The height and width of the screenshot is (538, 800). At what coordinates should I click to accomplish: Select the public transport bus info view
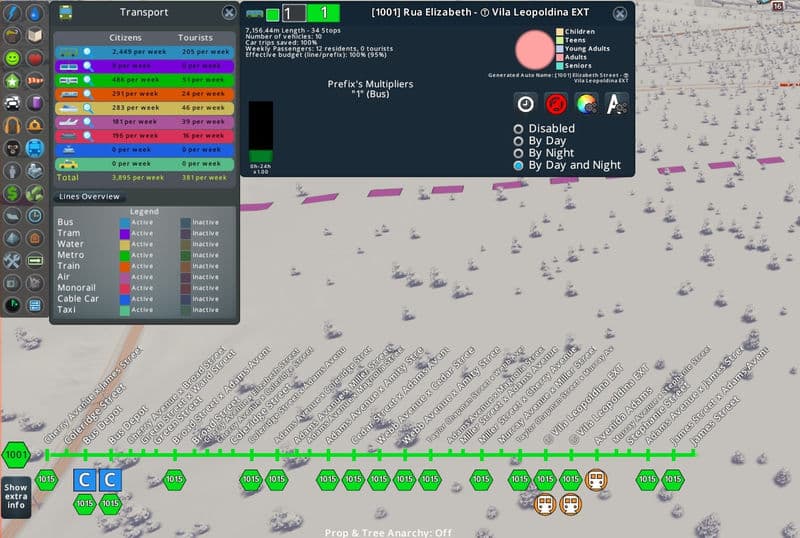[36, 149]
